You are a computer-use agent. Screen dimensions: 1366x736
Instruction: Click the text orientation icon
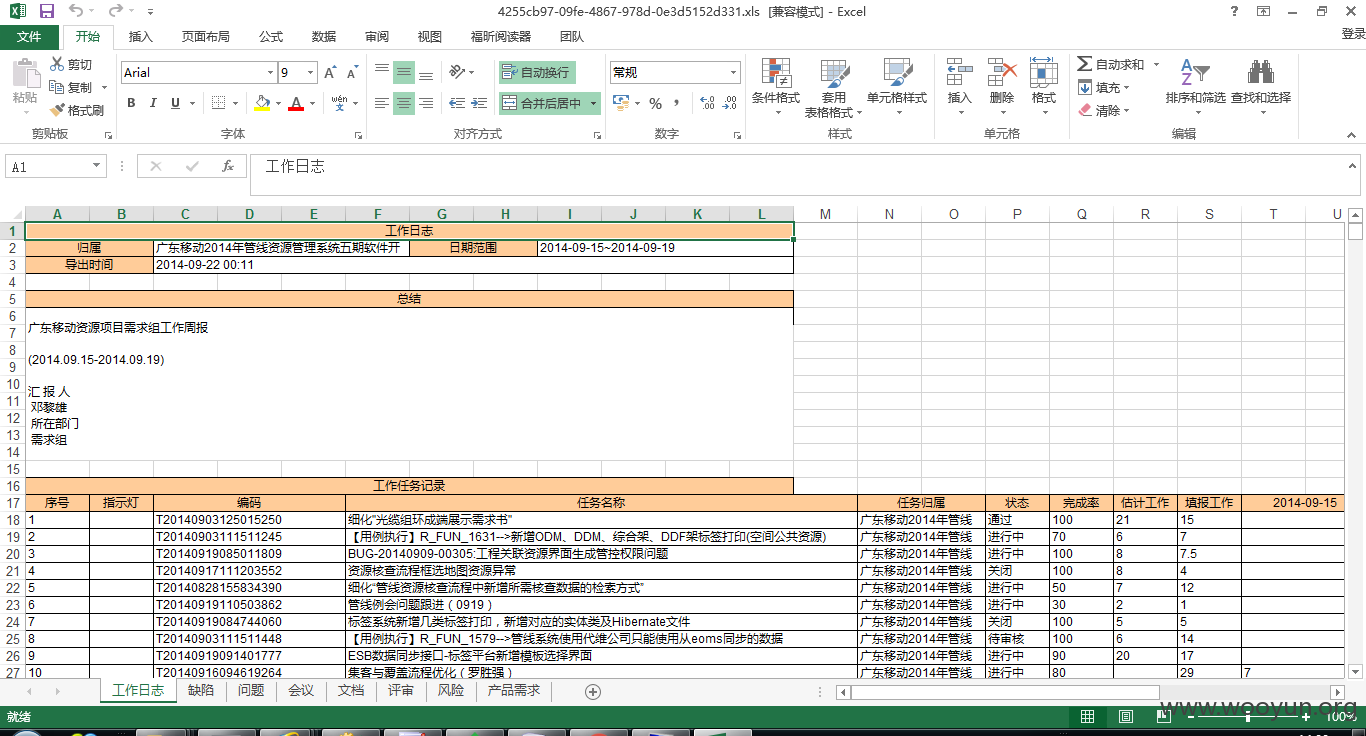click(x=459, y=72)
